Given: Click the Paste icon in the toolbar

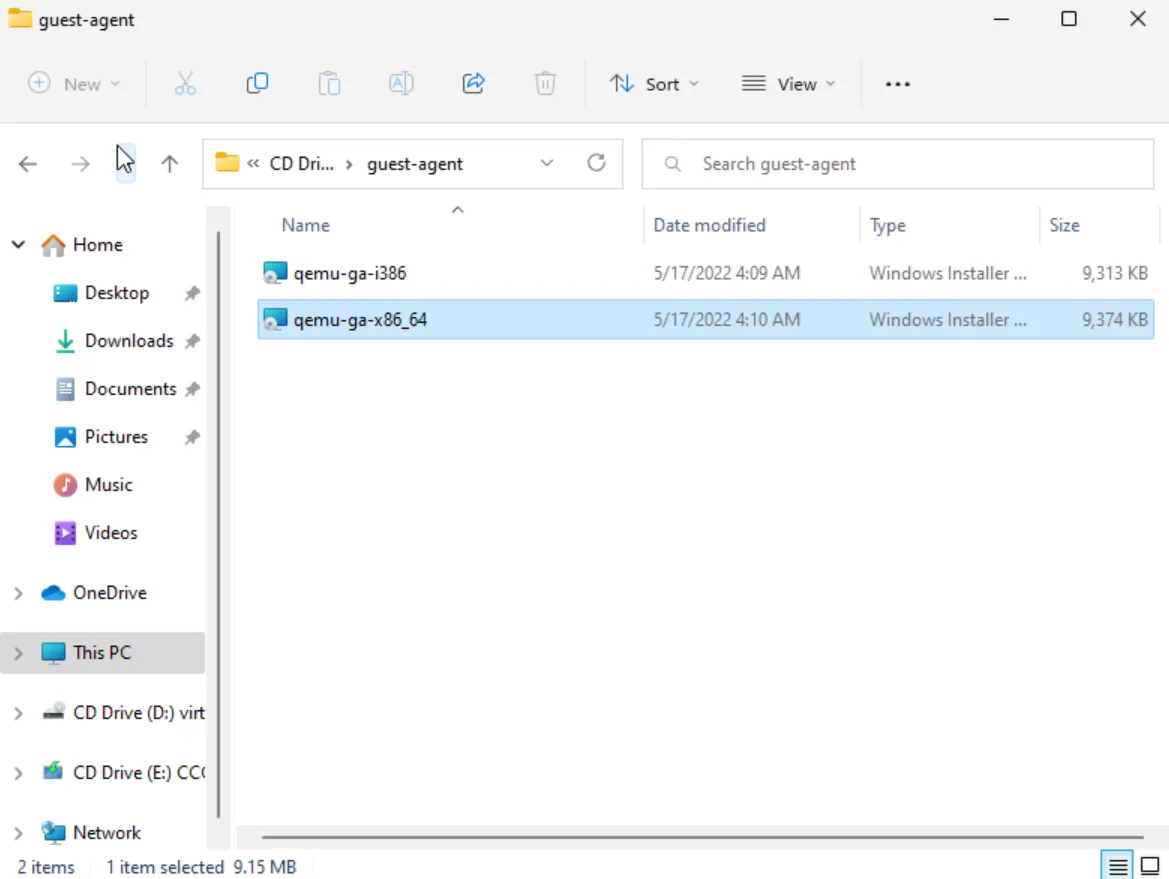Looking at the screenshot, I should click(x=328, y=83).
